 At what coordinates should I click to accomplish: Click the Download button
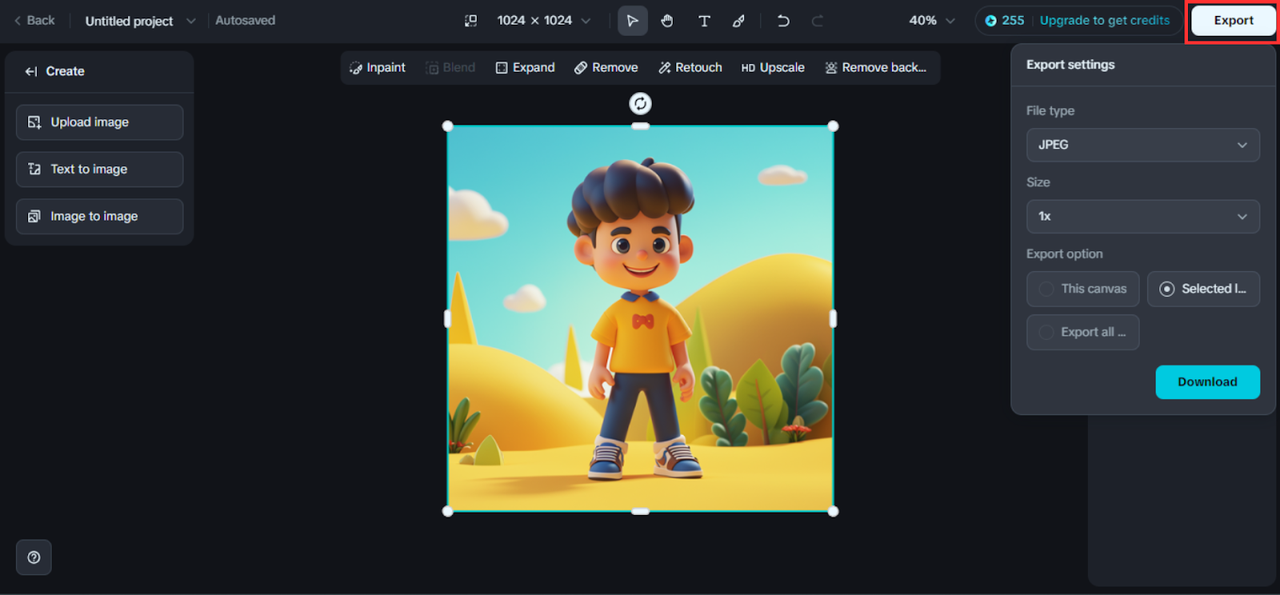1208,382
